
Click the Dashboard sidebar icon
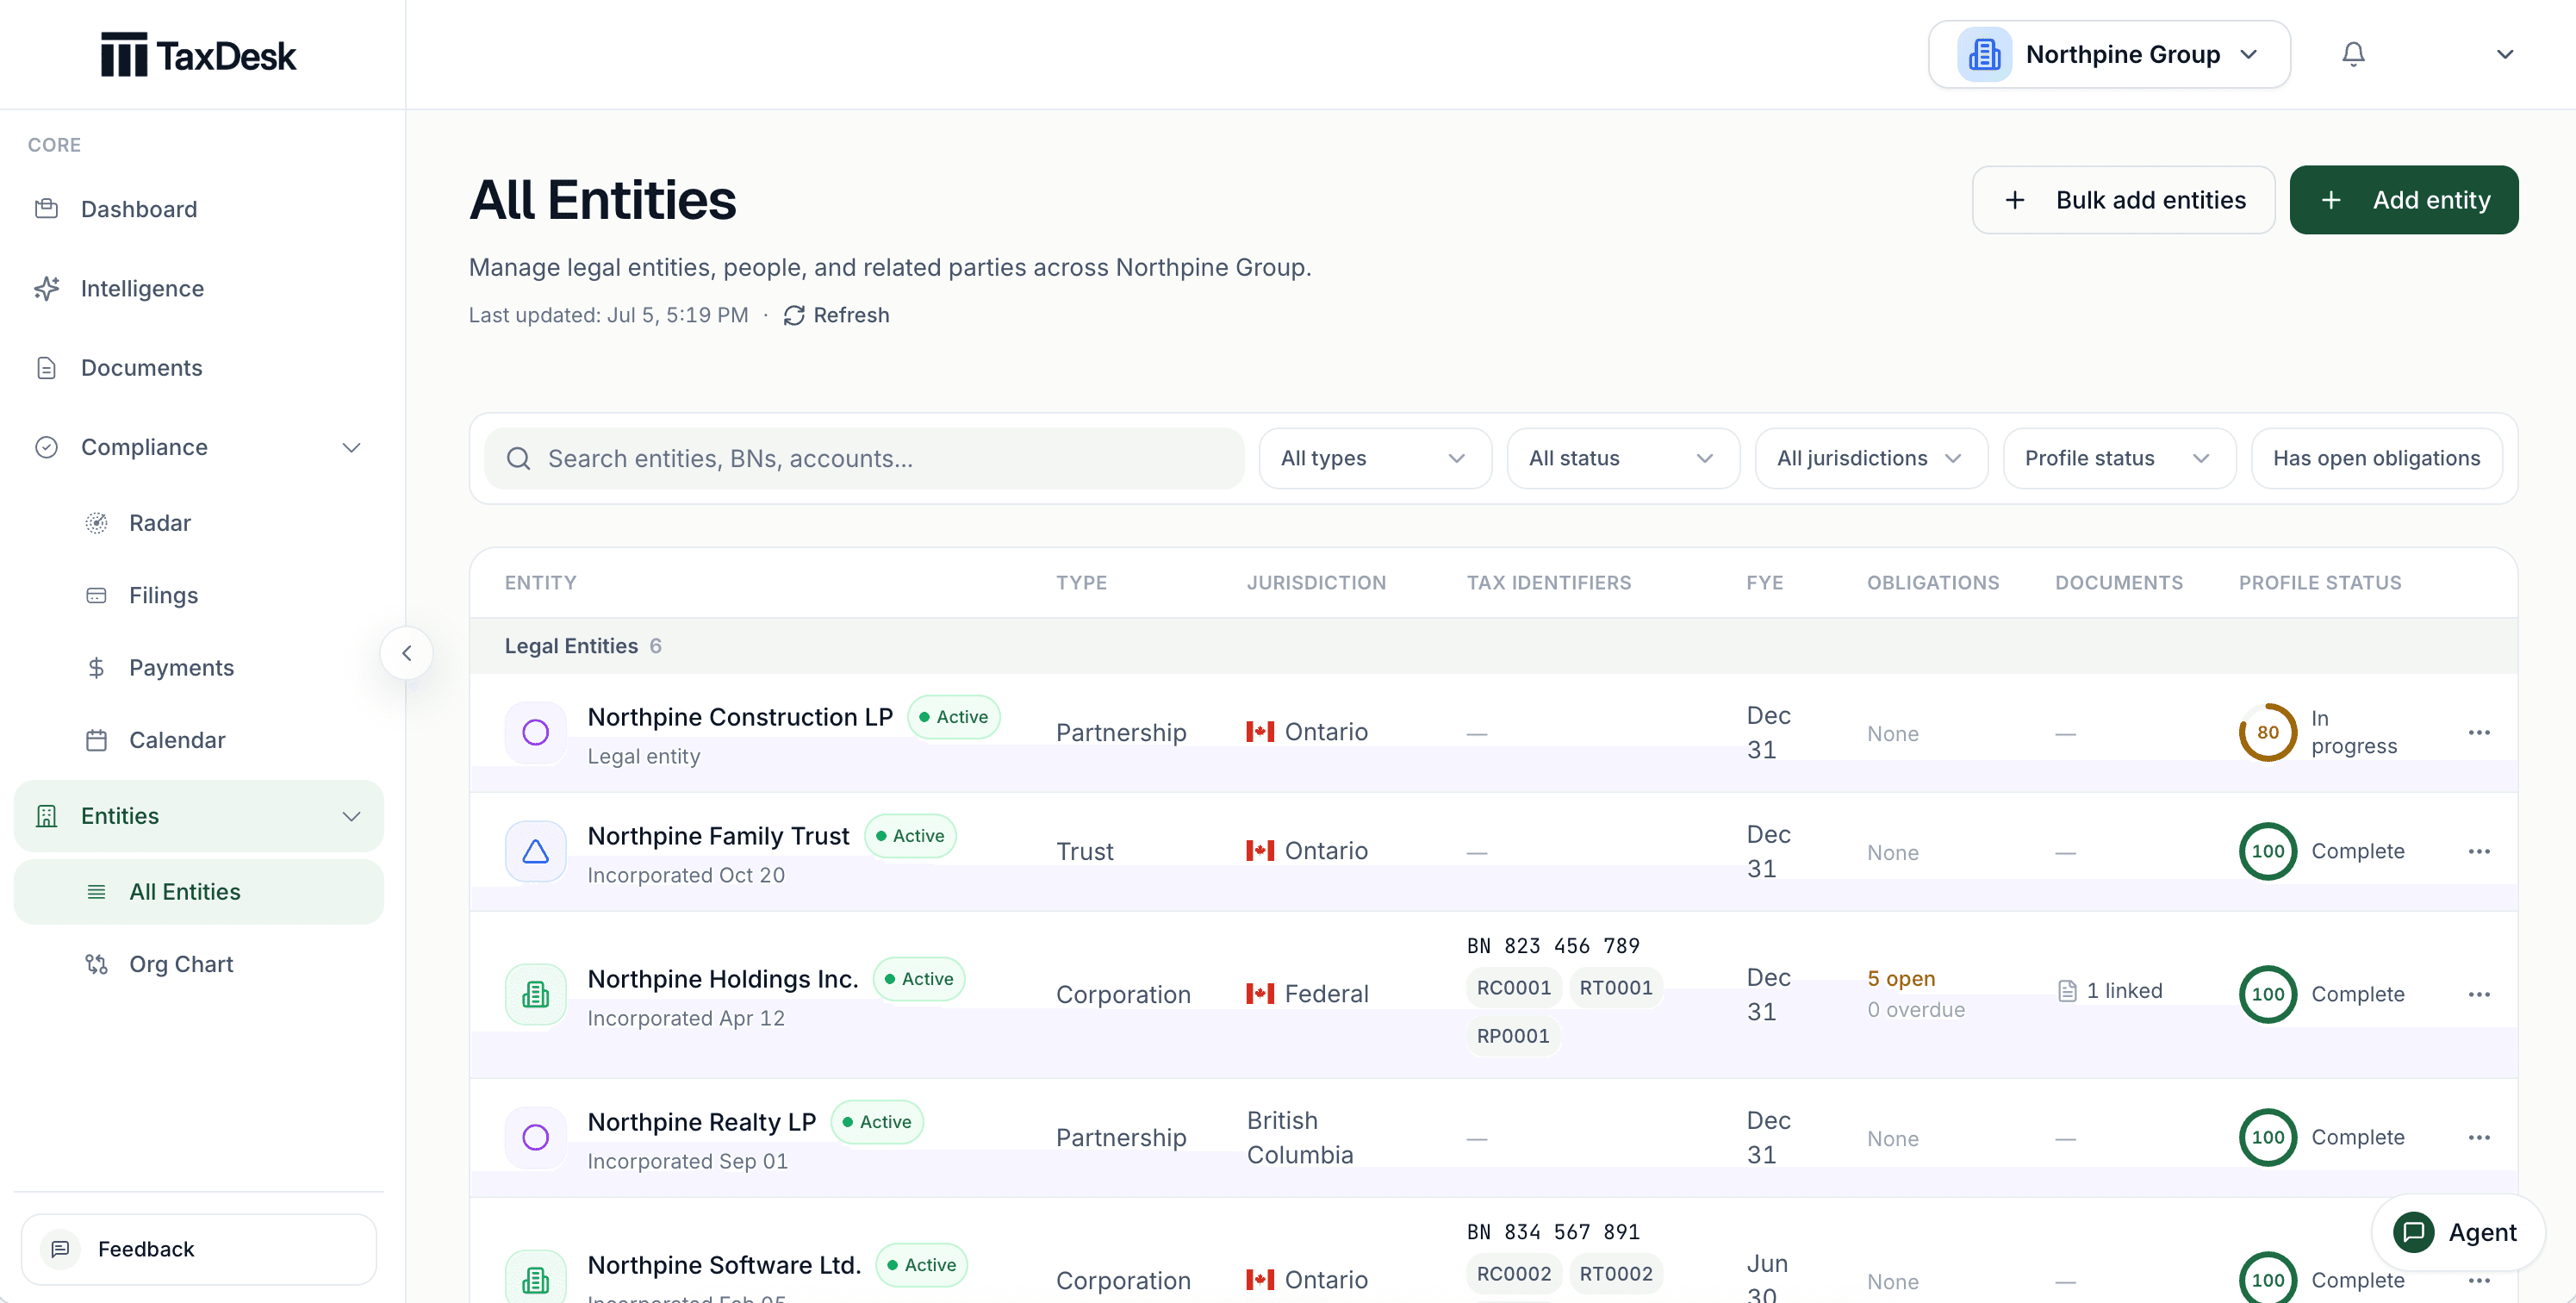(x=46, y=209)
